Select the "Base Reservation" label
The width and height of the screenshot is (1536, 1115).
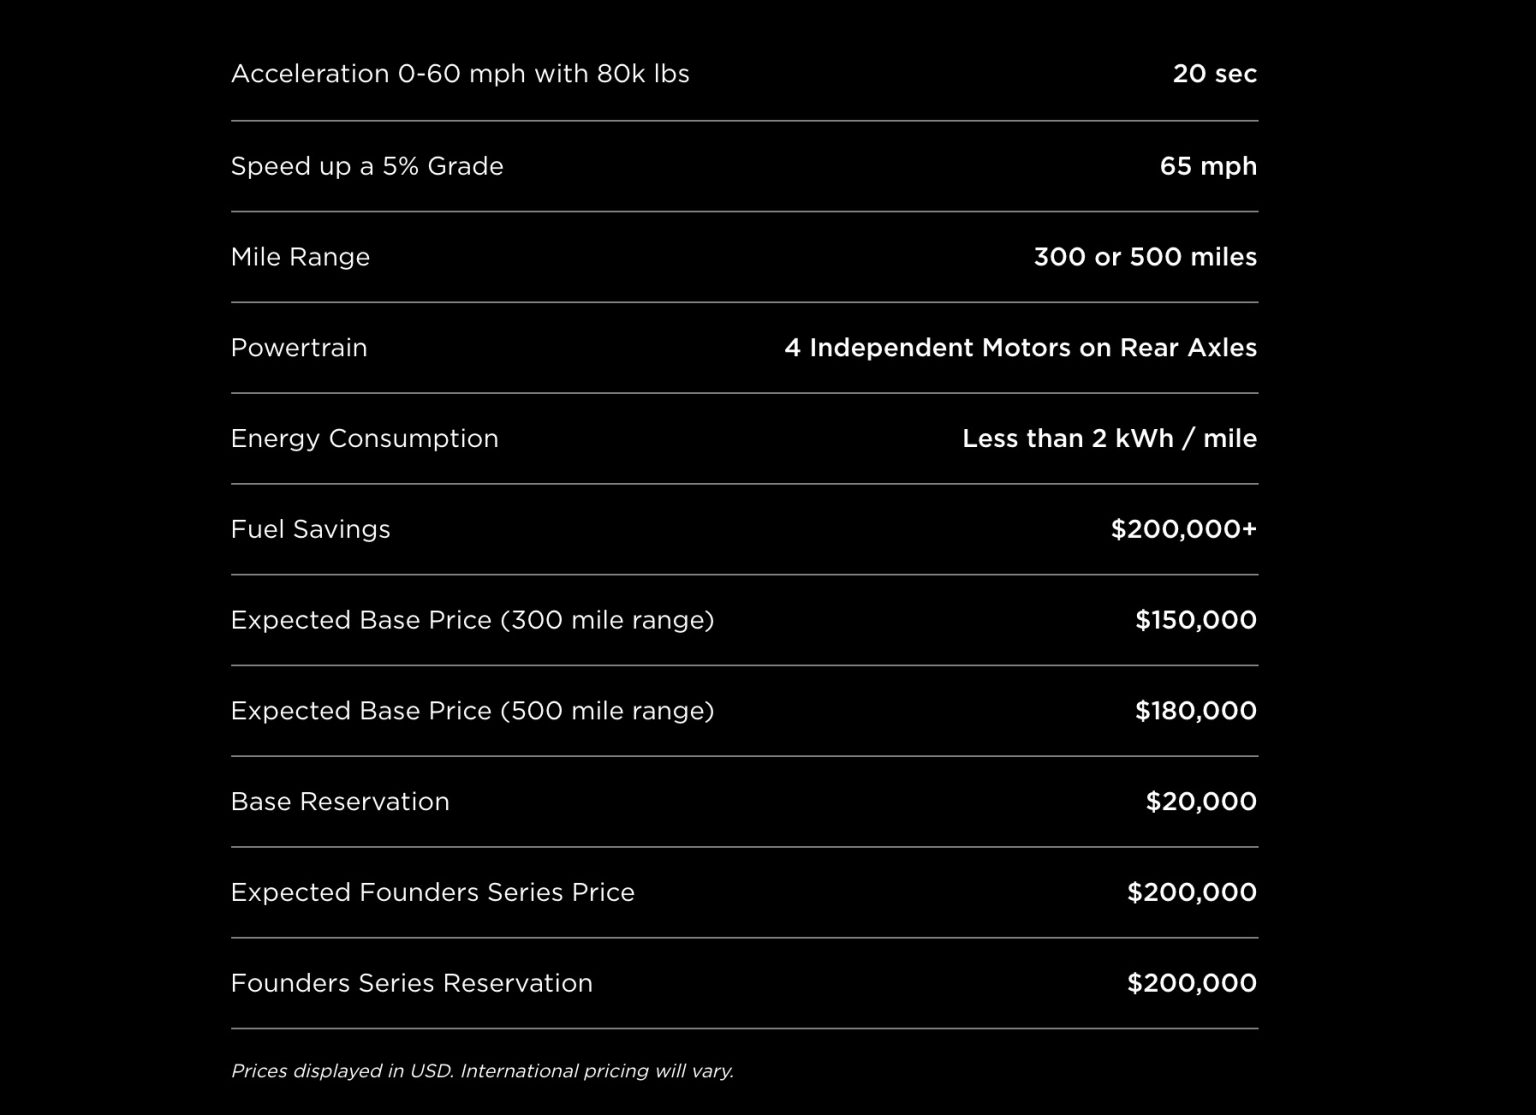(x=340, y=802)
